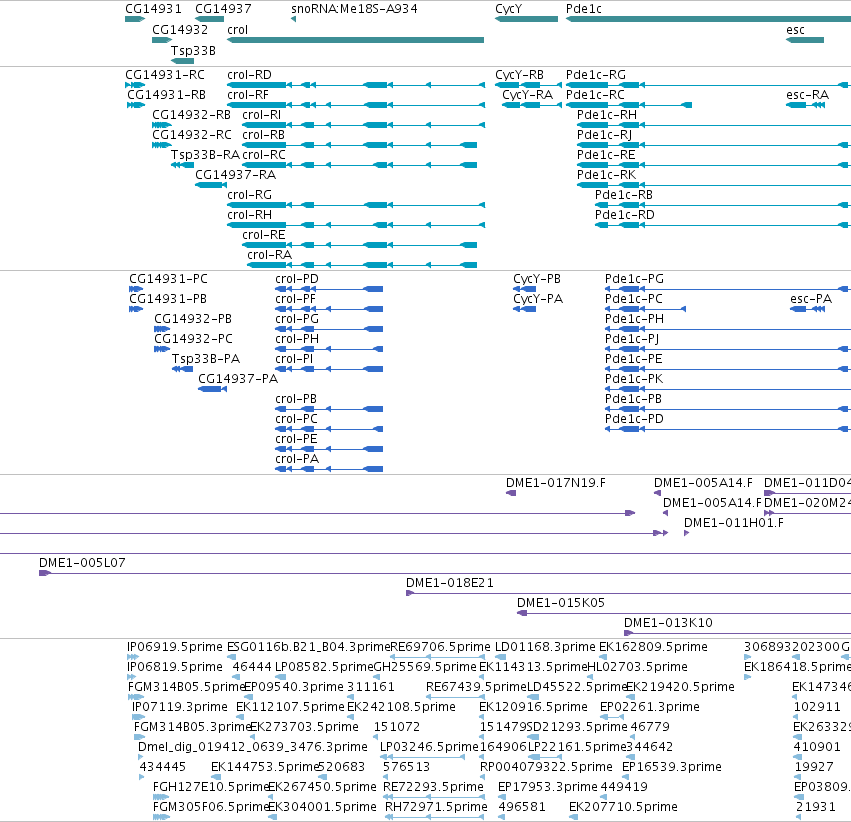Select protein crol-PF
This screenshot has width=851, height=822.
click(329, 309)
